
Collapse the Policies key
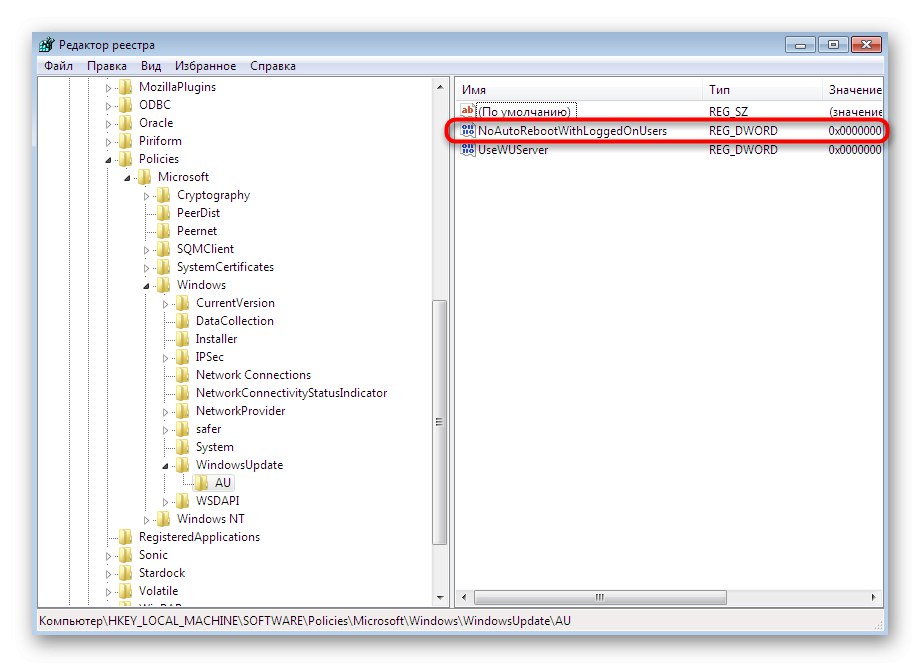tap(108, 160)
